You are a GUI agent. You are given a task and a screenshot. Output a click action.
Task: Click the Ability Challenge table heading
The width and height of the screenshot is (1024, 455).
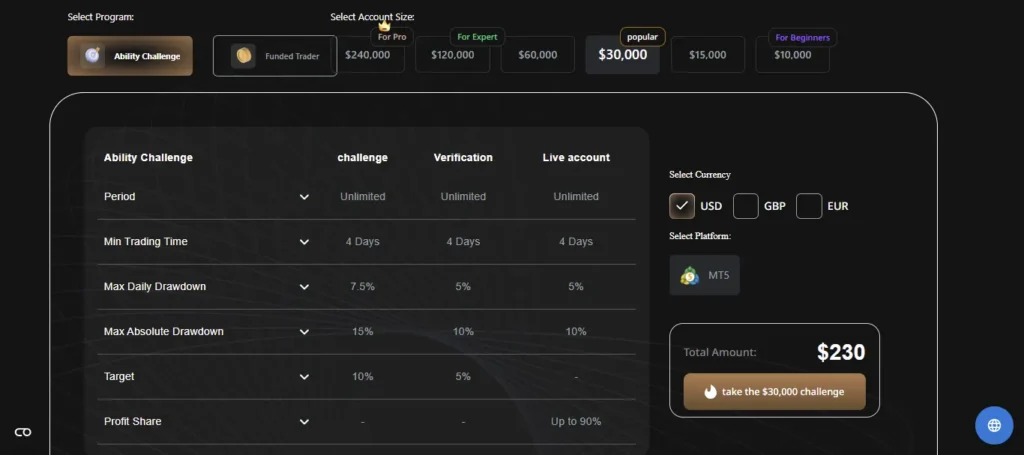(x=148, y=157)
